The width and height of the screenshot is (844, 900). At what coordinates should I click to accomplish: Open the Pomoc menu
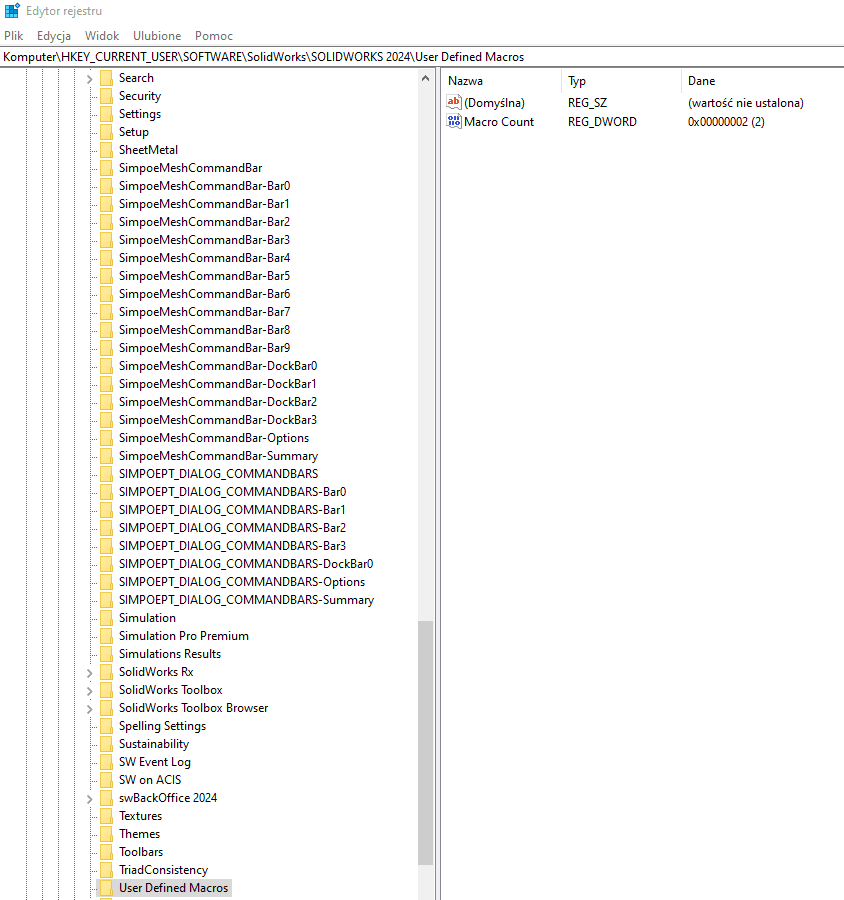point(214,36)
